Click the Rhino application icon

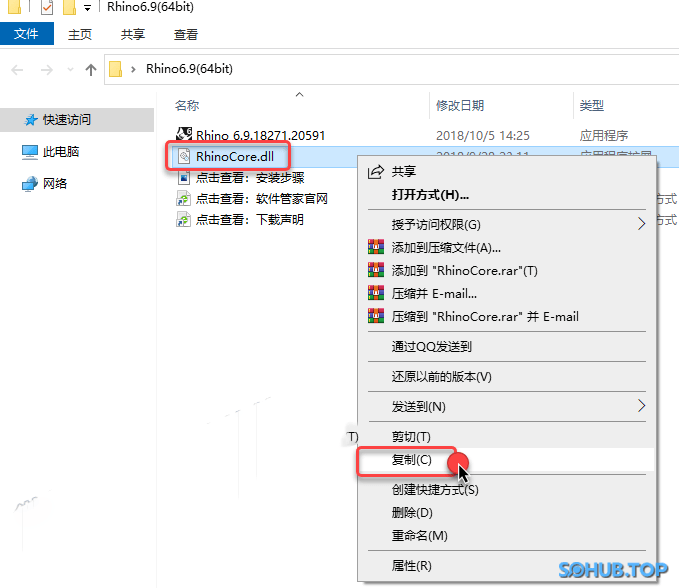pyautogui.click(x=184, y=134)
